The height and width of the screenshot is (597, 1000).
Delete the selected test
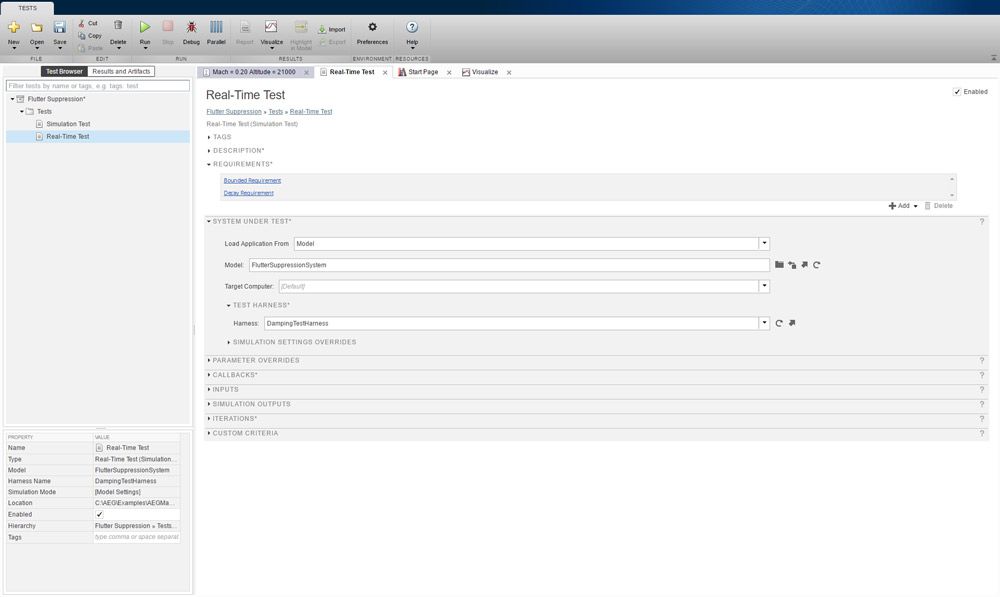pyautogui.click(x=119, y=29)
